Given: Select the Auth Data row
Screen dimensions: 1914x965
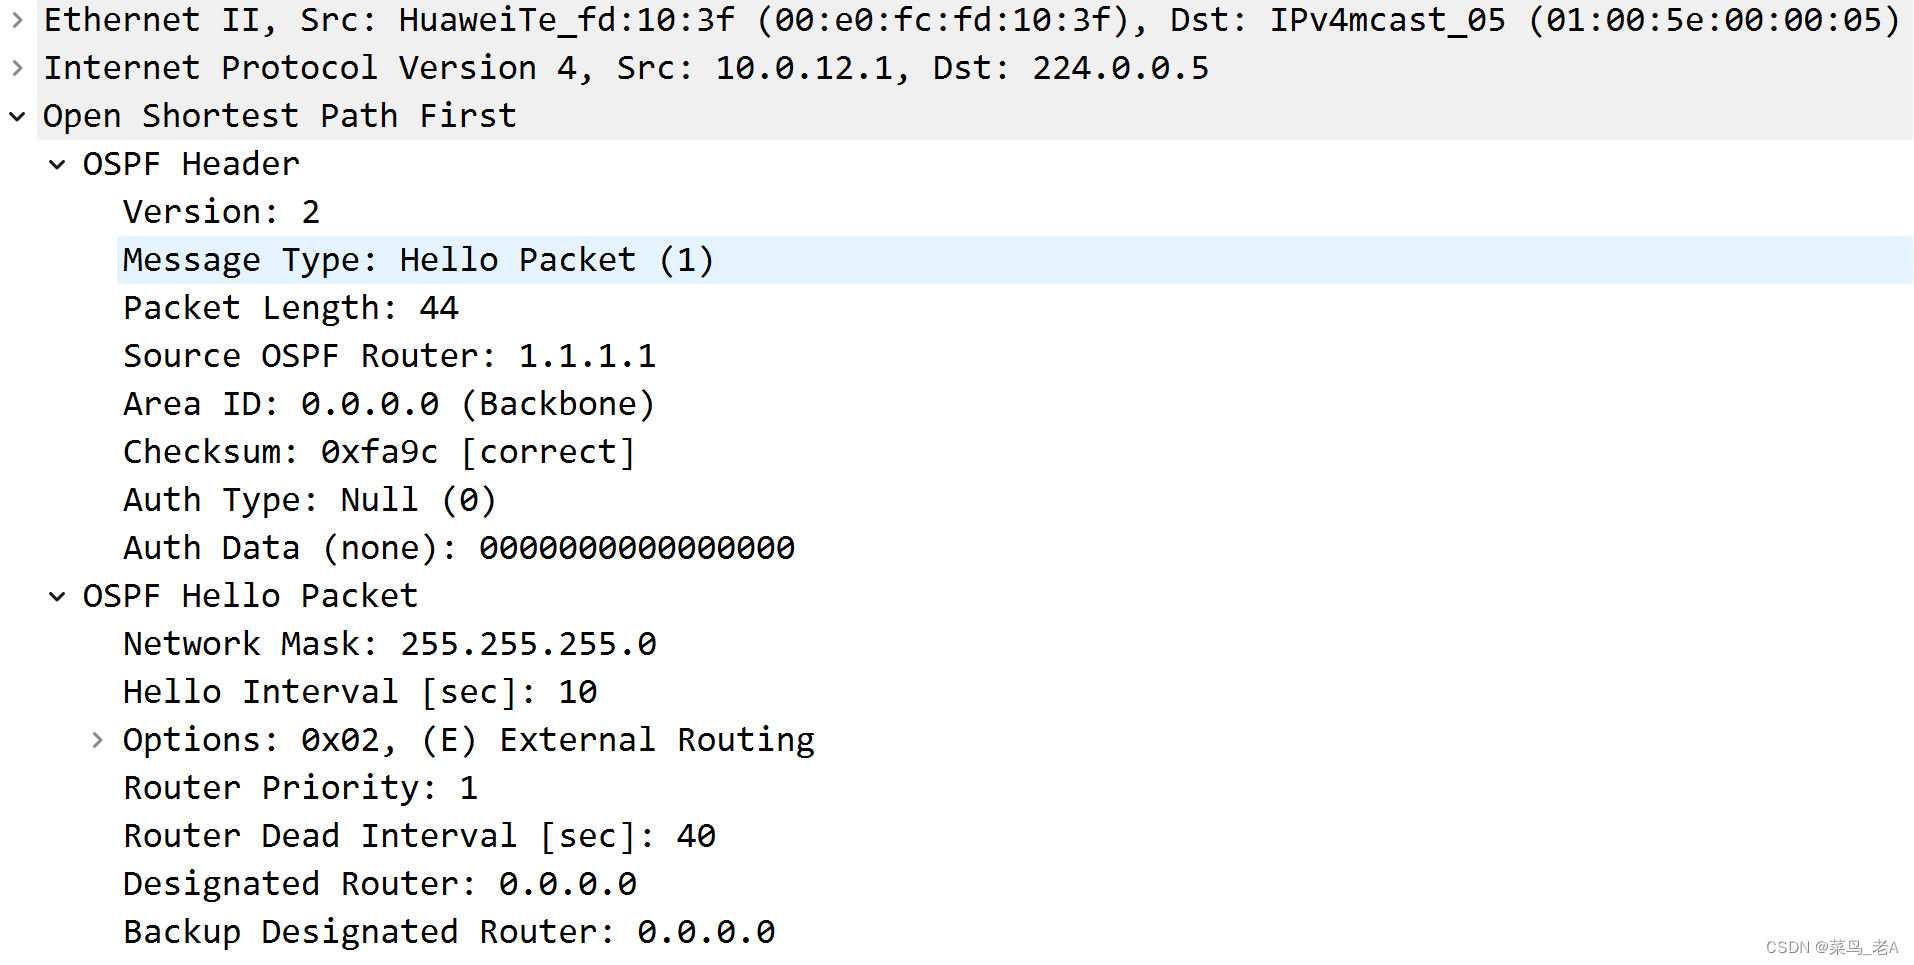Looking at the screenshot, I should click(458, 547).
